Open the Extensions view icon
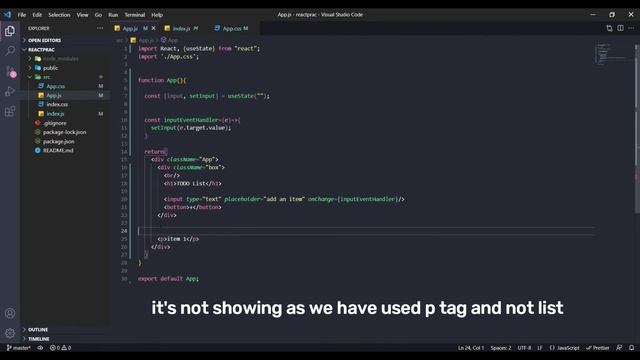This screenshot has width=640, height=360. pos(10,111)
